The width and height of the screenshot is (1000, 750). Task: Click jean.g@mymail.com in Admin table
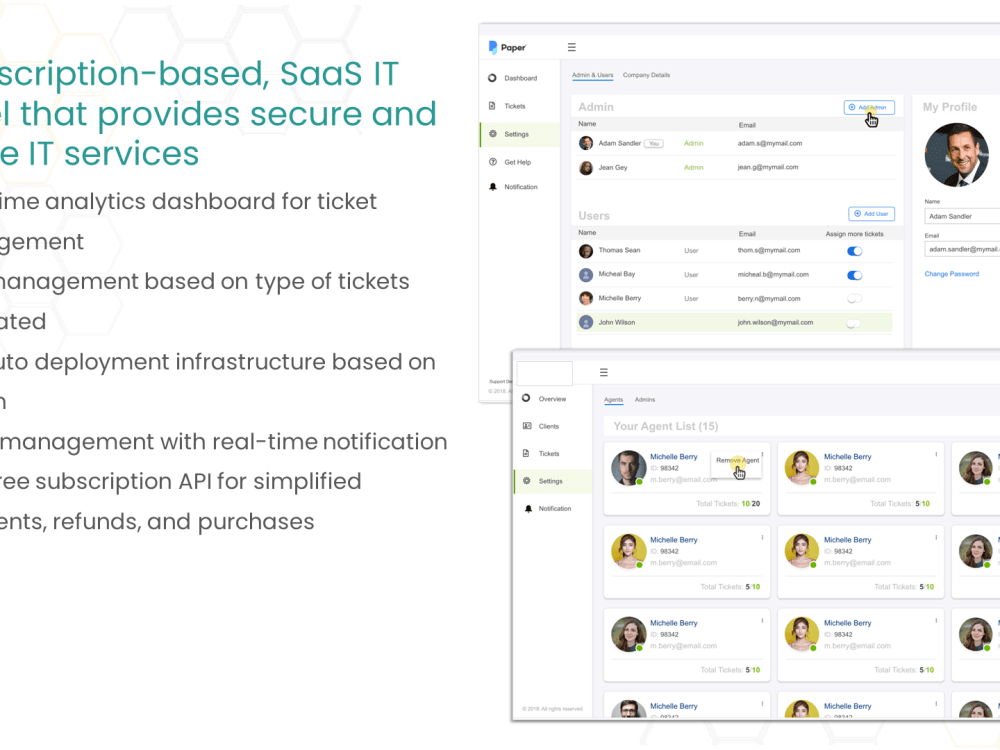tap(768, 167)
